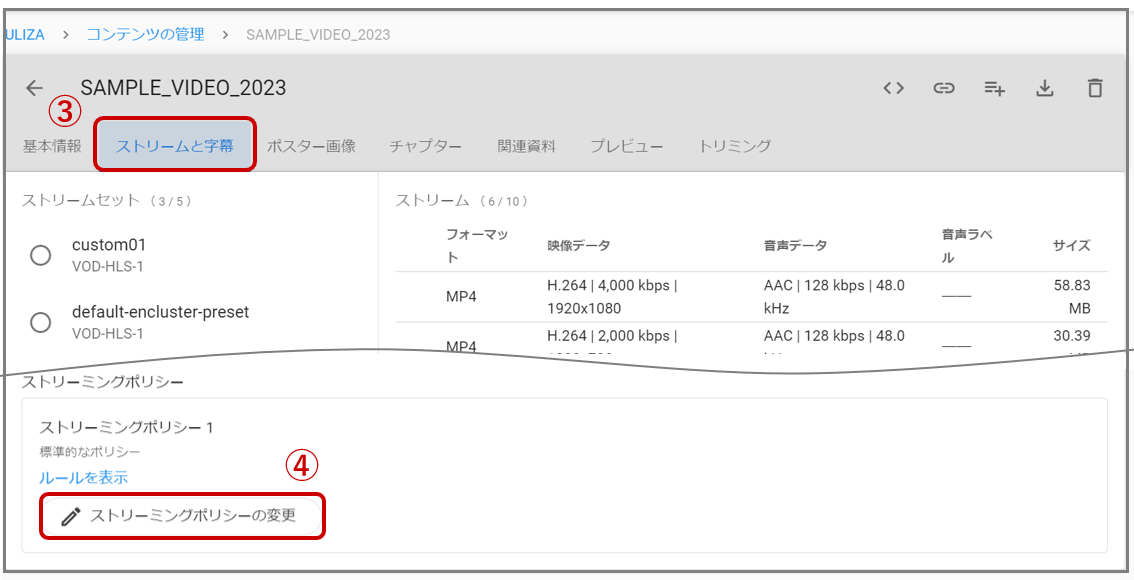Open the 関連資料 tab
Image resolution: width=1134 pixels, height=580 pixels.
pyautogui.click(x=526, y=146)
